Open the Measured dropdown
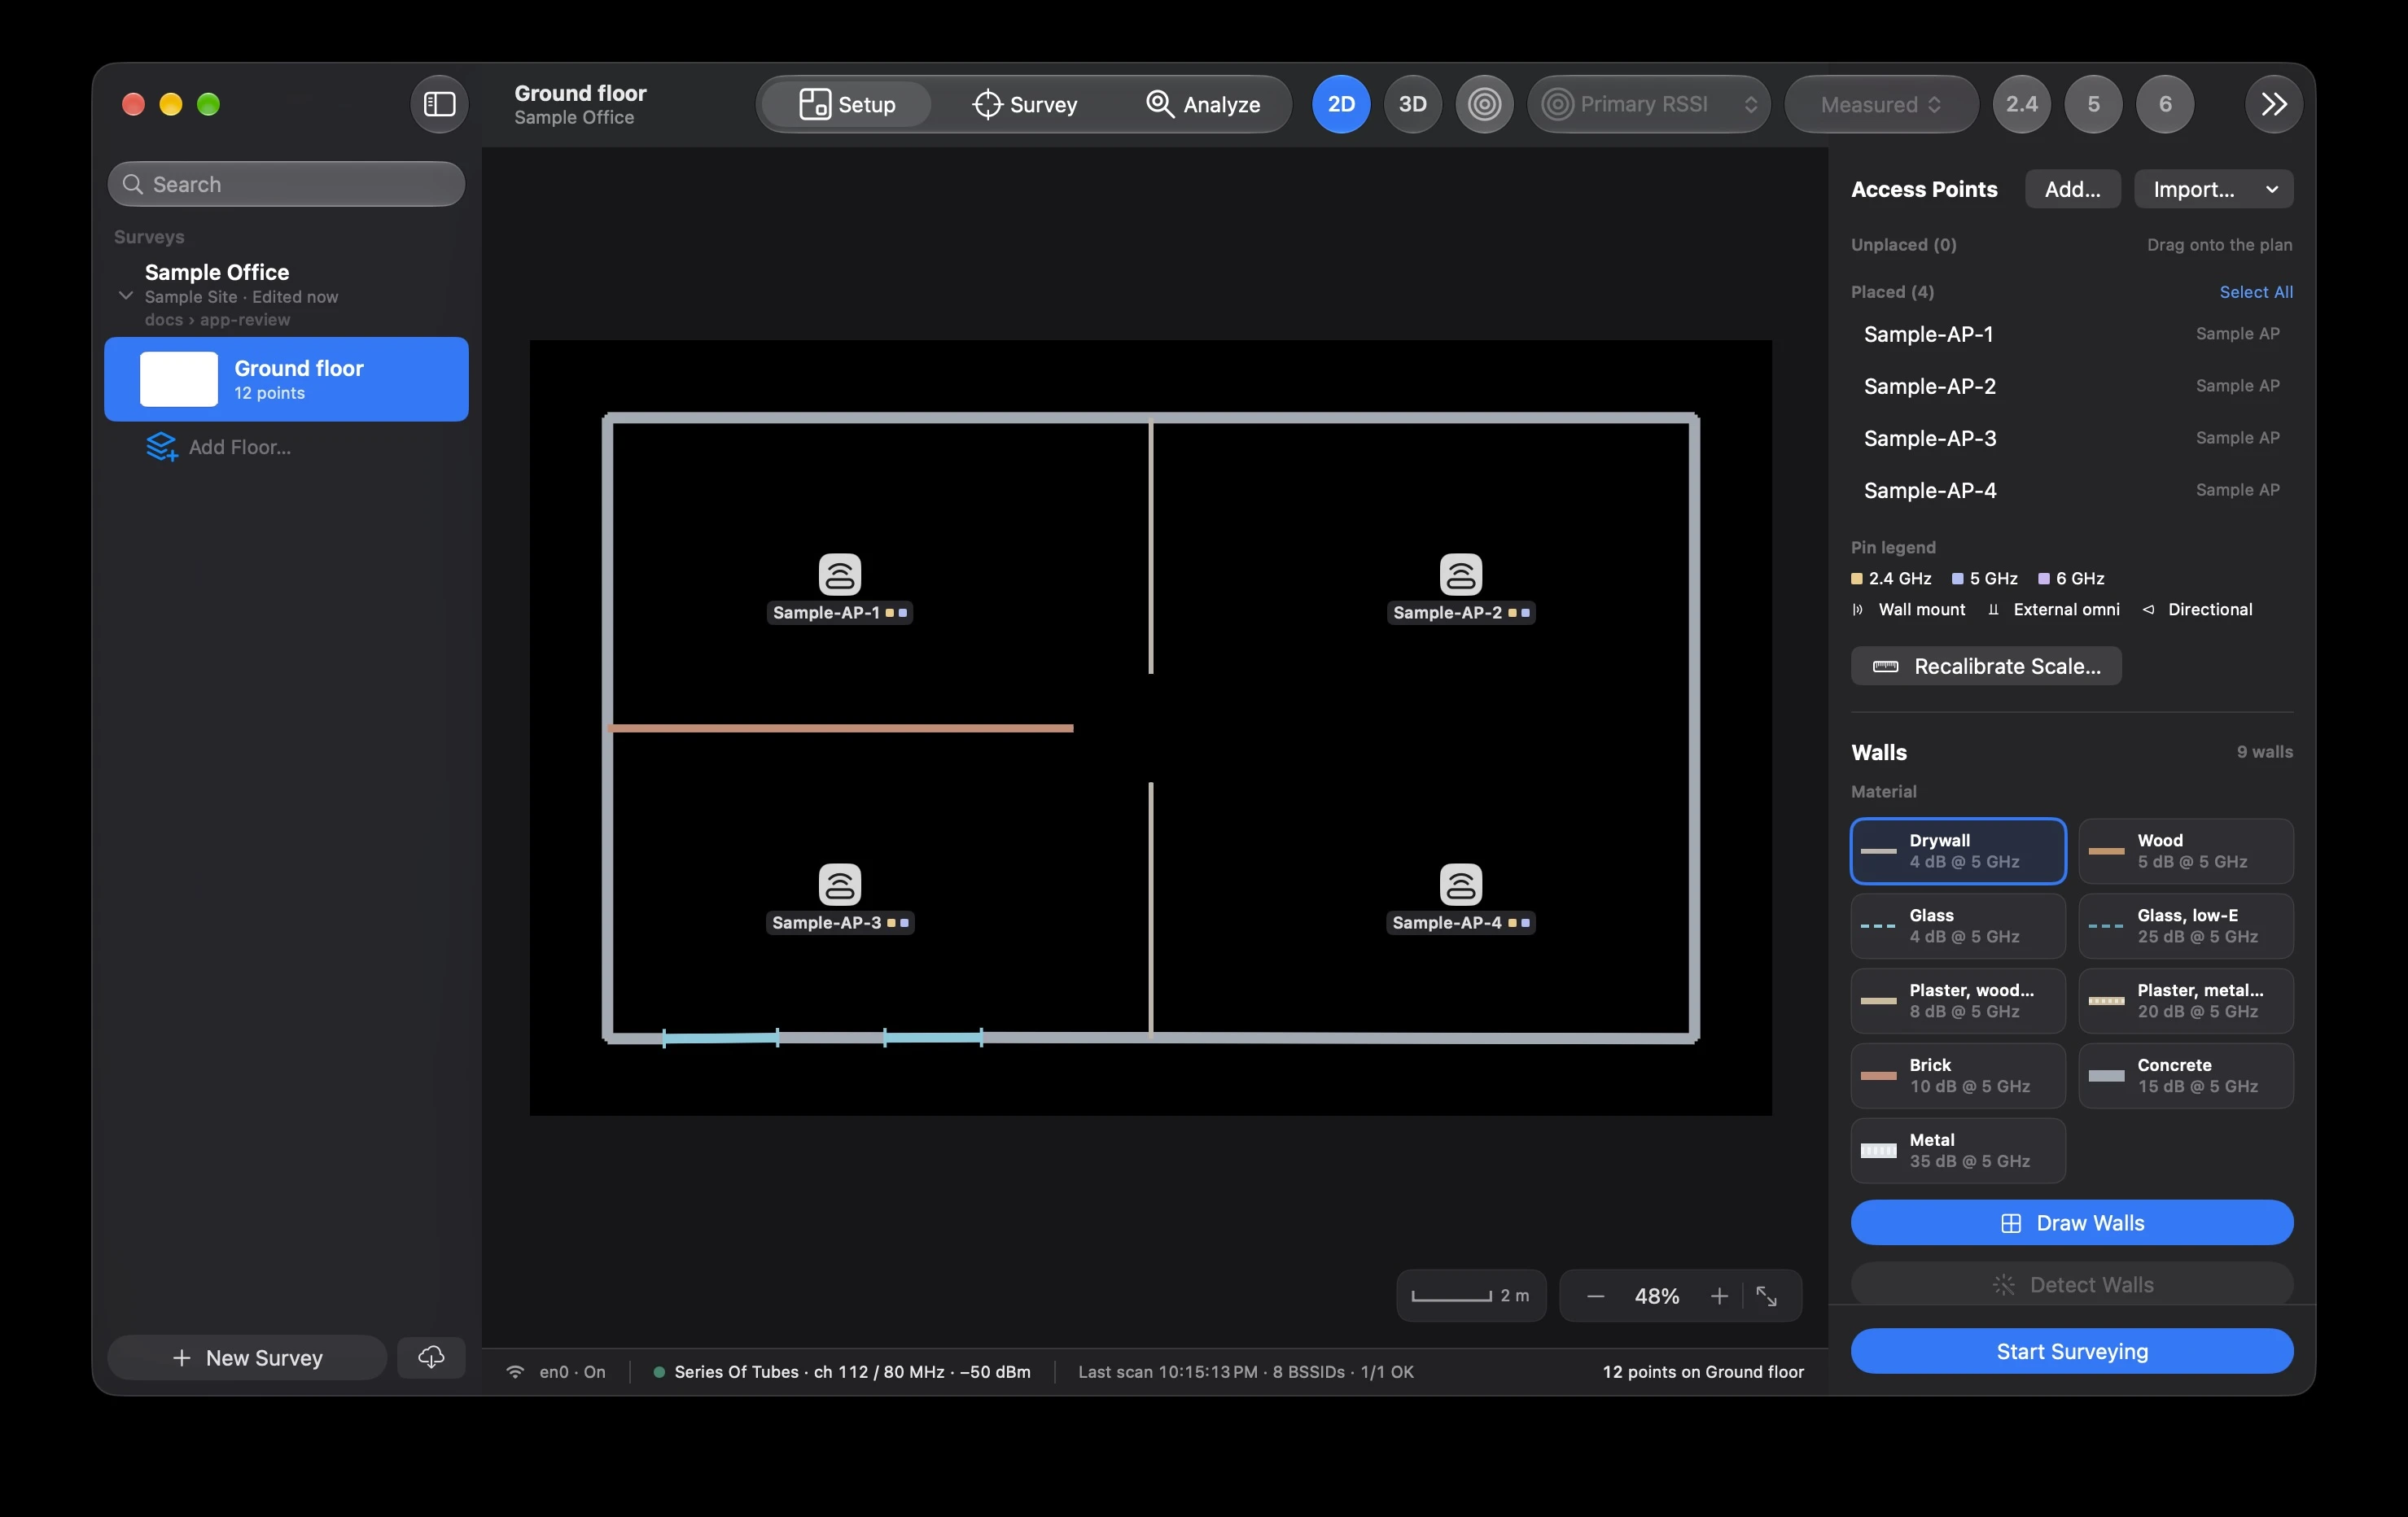The height and width of the screenshot is (1517, 2408). (1881, 104)
